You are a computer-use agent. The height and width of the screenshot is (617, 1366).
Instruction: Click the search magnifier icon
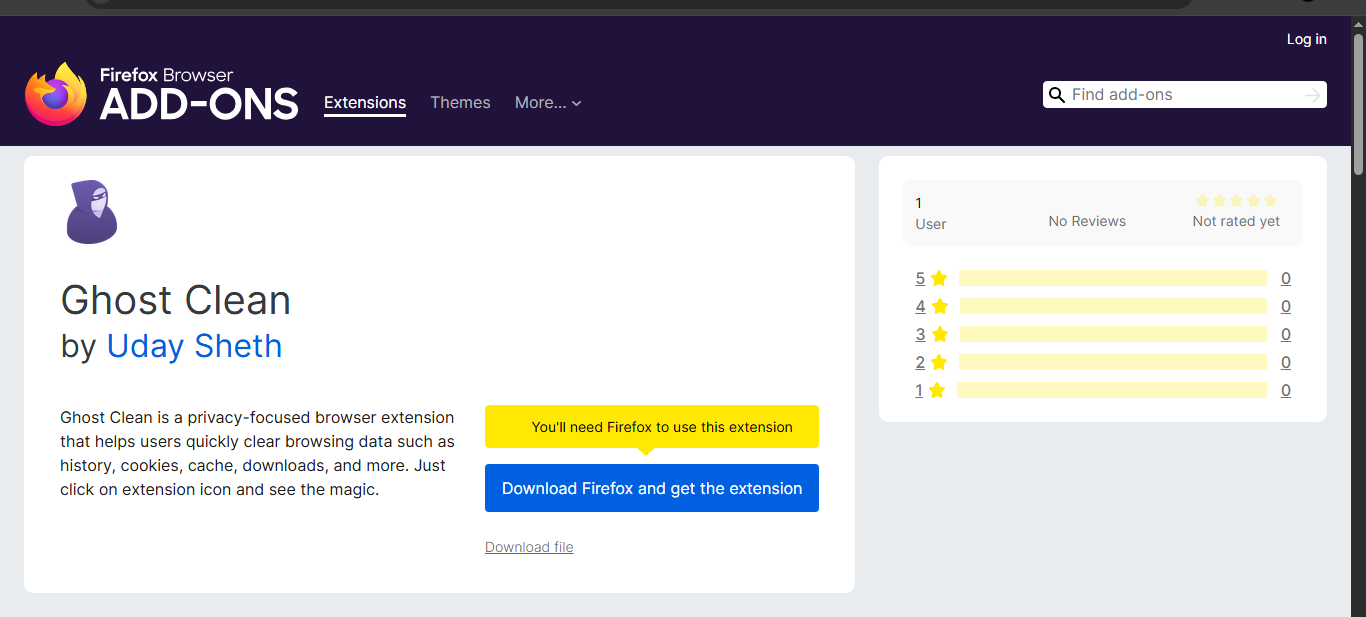coord(1056,95)
